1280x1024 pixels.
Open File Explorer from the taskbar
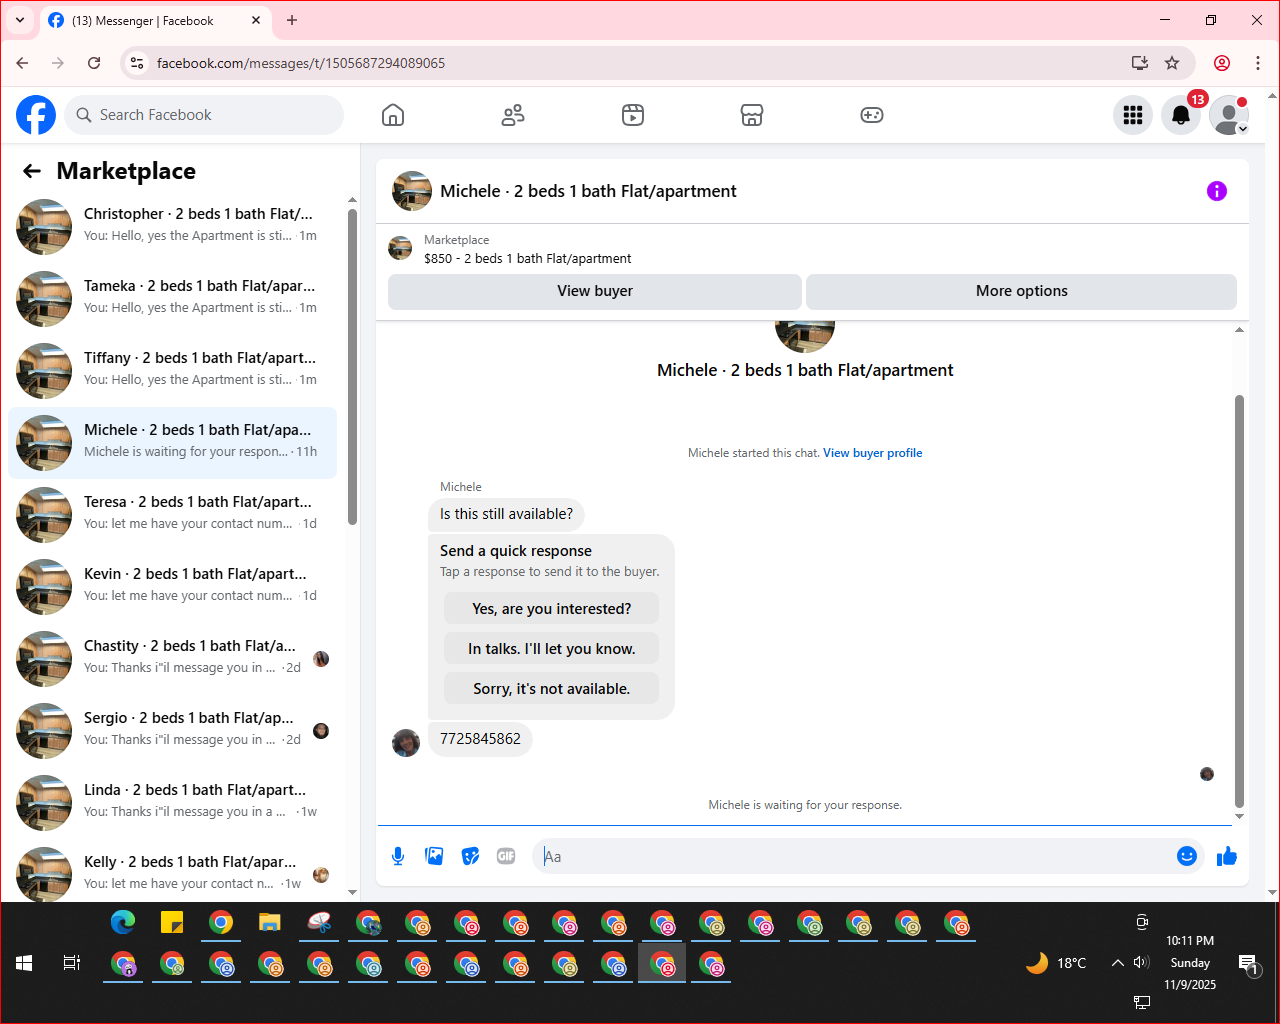270,922
